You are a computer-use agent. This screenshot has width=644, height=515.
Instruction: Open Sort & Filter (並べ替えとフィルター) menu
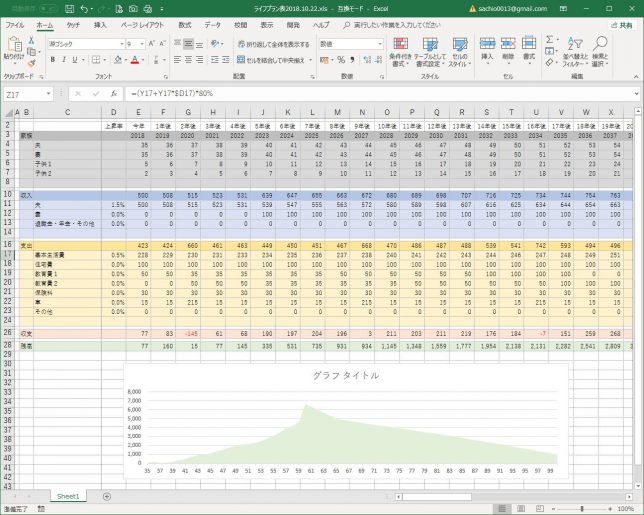(575, 52)
